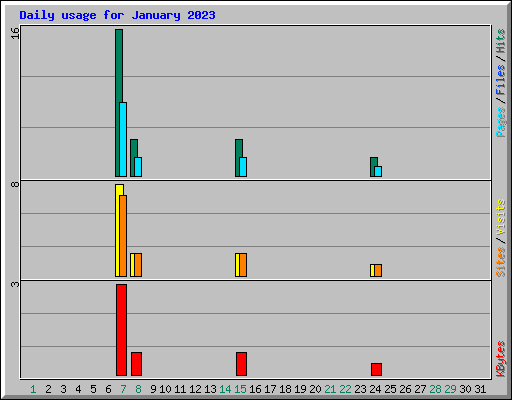
Task: Click the yellow Visits bar for day 24
Action: coord(372,270)
